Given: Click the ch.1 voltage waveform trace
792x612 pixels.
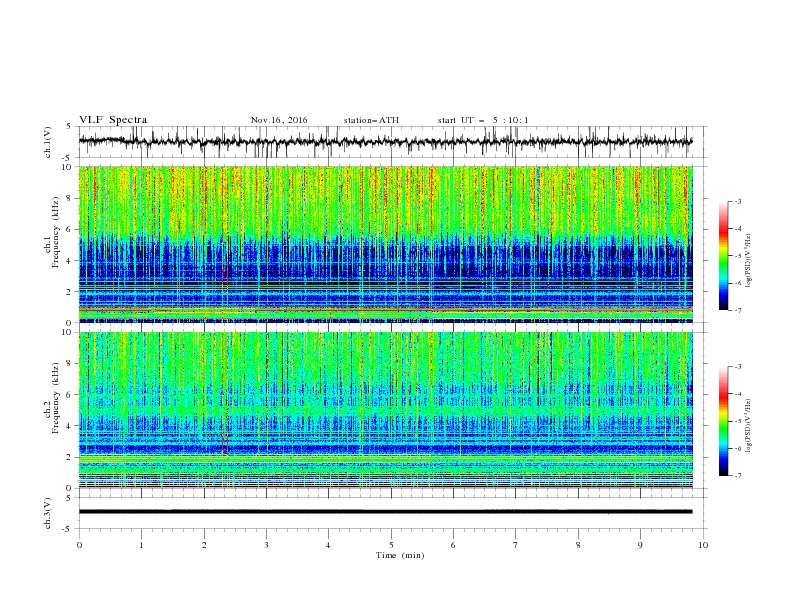Looking at the screenshot, I should tap(386, 142).
